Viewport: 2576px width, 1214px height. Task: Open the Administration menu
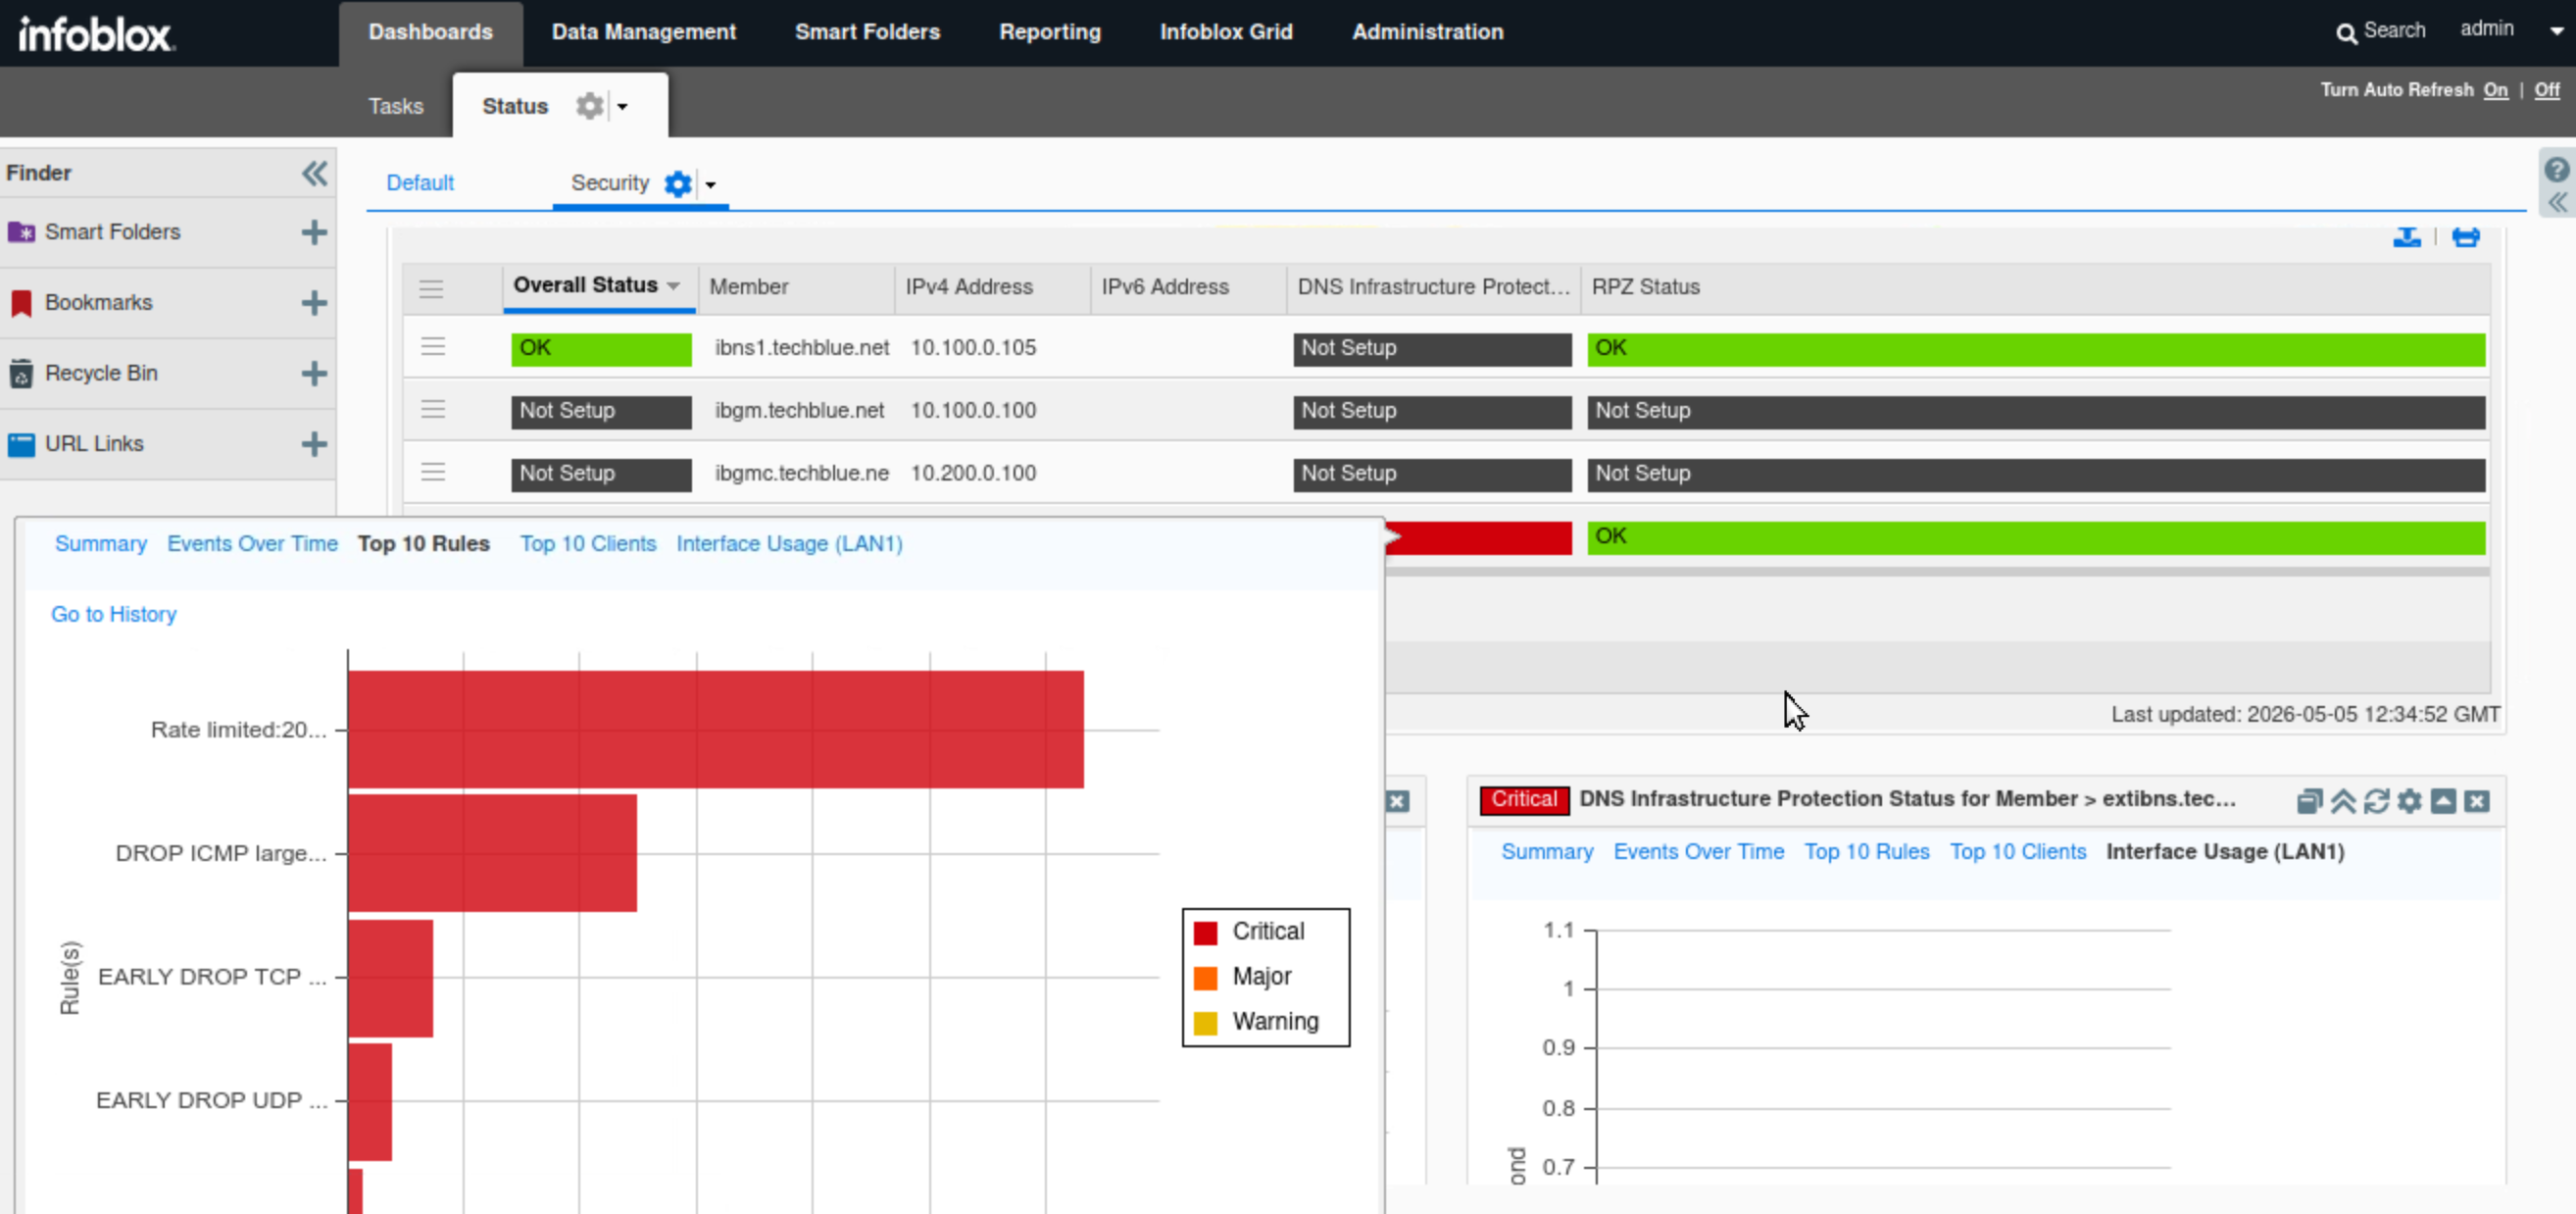[1427, 32]
